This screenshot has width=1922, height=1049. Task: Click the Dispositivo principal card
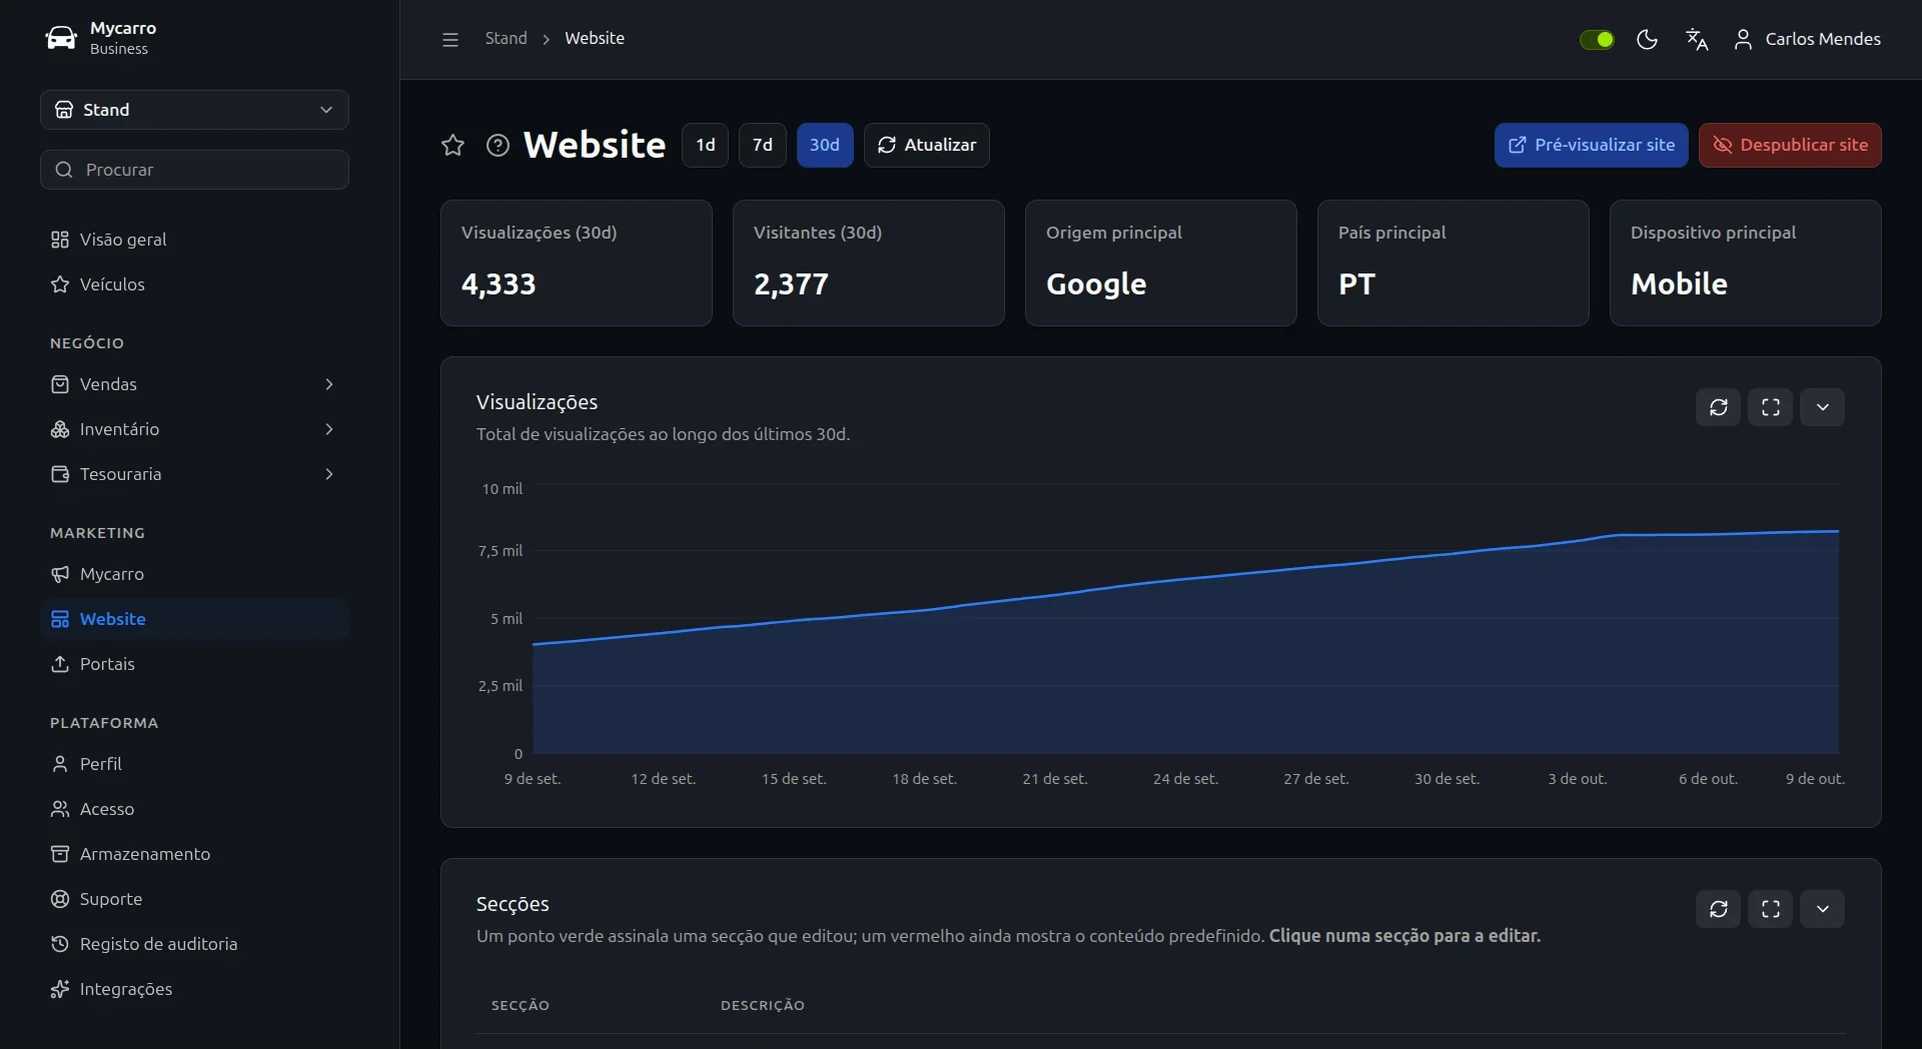pyautogui.click(x=1745, y=263)
